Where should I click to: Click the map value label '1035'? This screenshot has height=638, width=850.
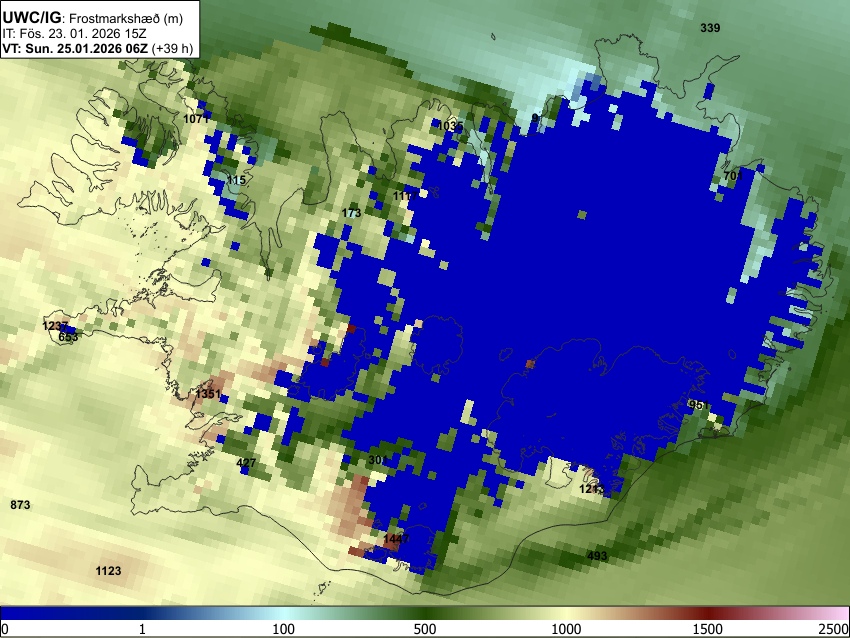(x=450, y=126)
